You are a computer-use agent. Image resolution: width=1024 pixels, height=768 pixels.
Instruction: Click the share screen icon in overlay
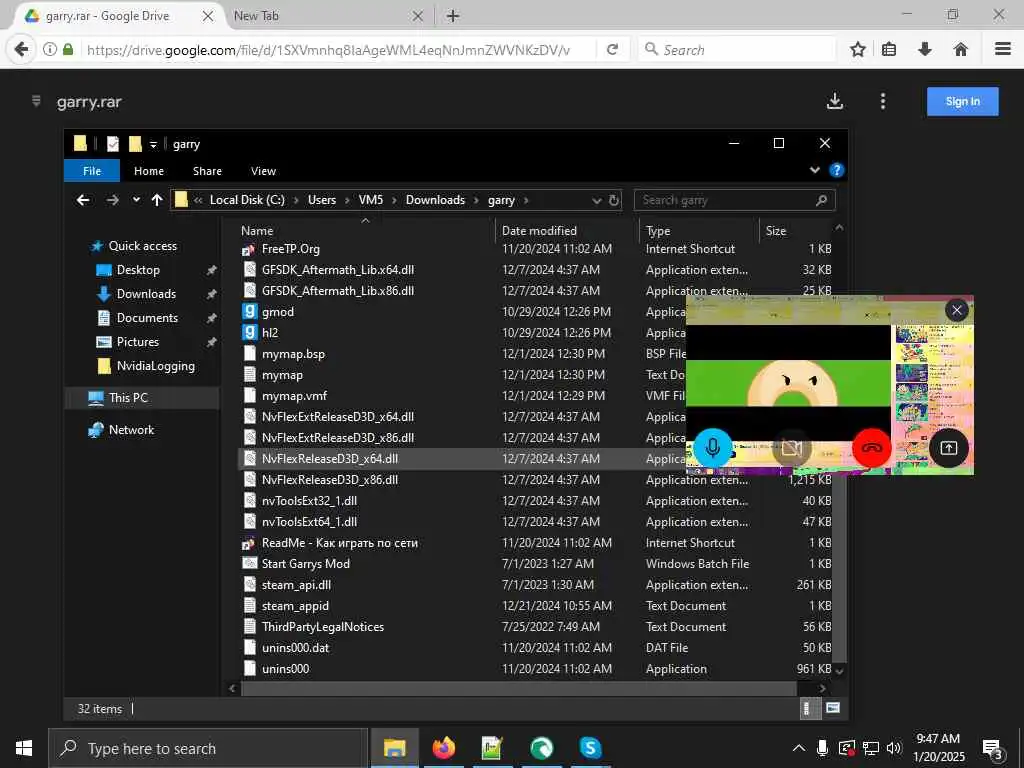point(948,448)
